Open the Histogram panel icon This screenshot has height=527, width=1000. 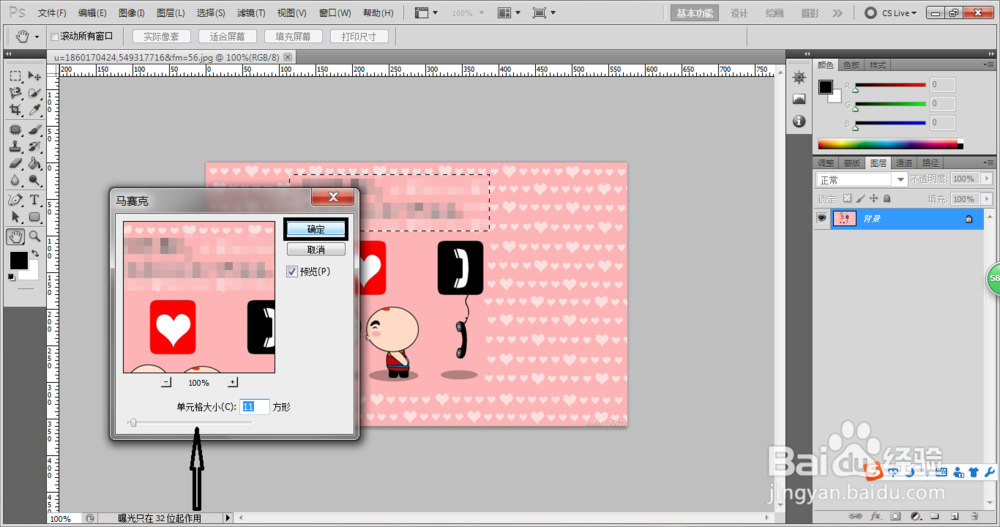(799, 99)
